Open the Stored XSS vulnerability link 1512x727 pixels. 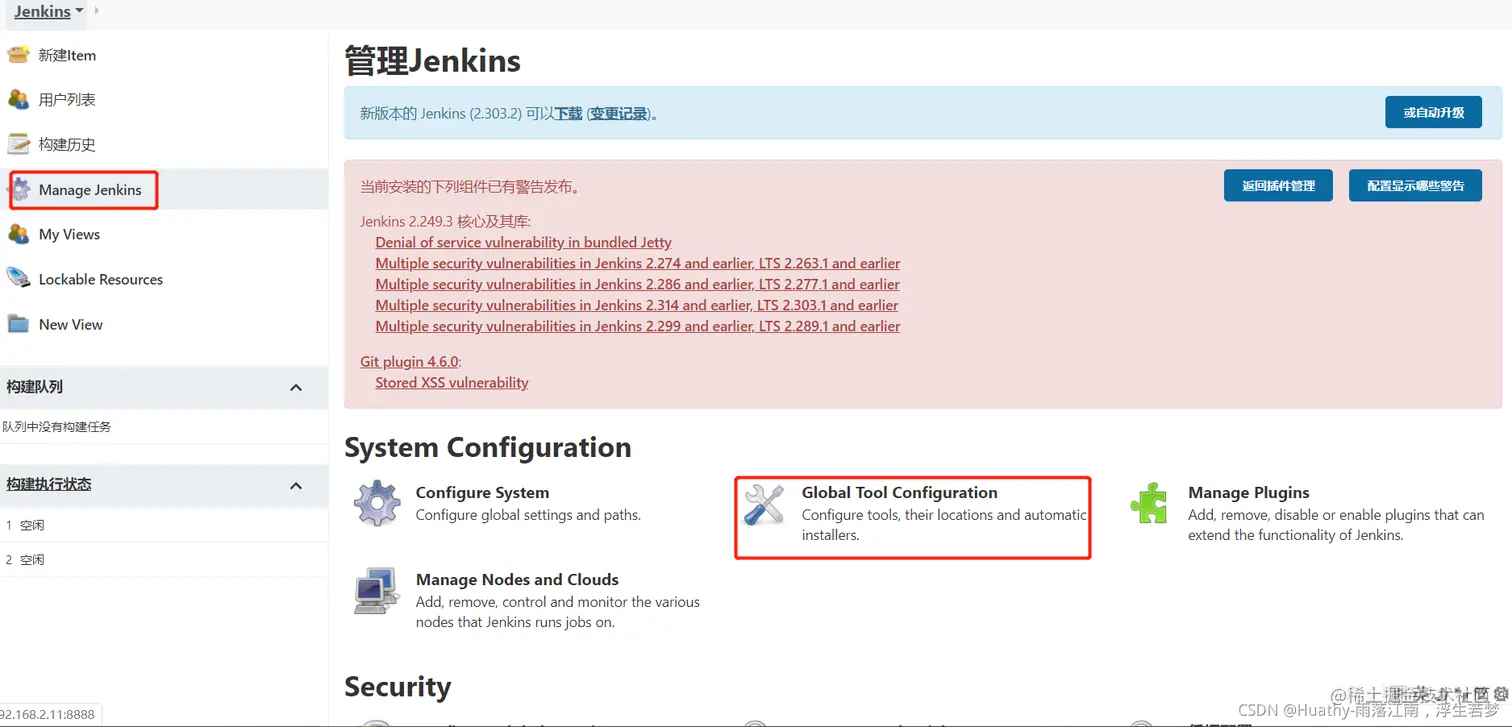[452, 382]
